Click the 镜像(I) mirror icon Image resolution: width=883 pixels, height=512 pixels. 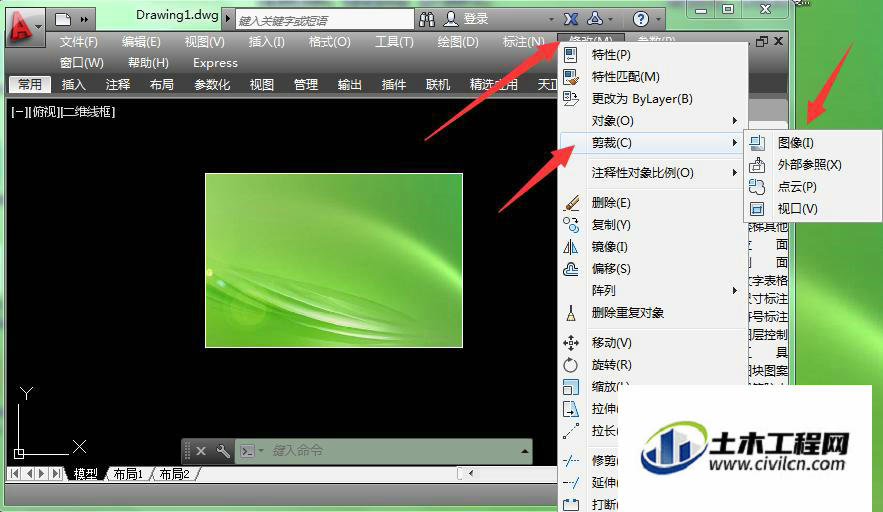[570, 247]
